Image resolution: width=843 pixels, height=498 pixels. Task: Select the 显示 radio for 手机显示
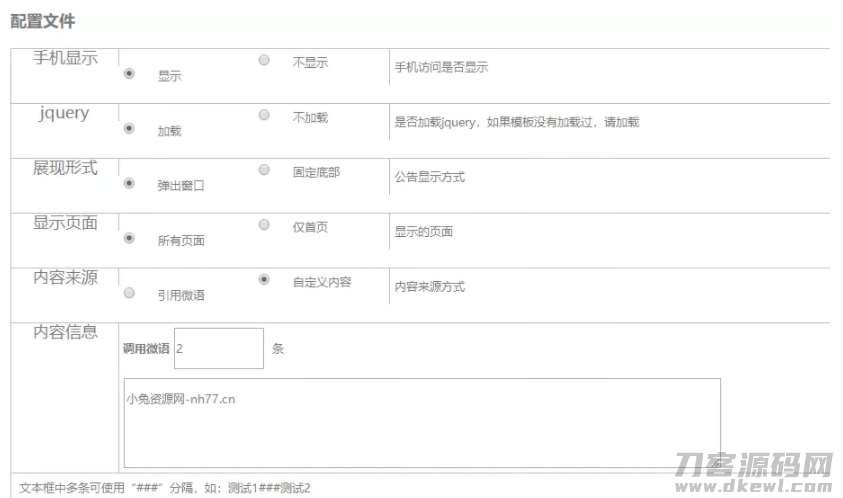129,73
